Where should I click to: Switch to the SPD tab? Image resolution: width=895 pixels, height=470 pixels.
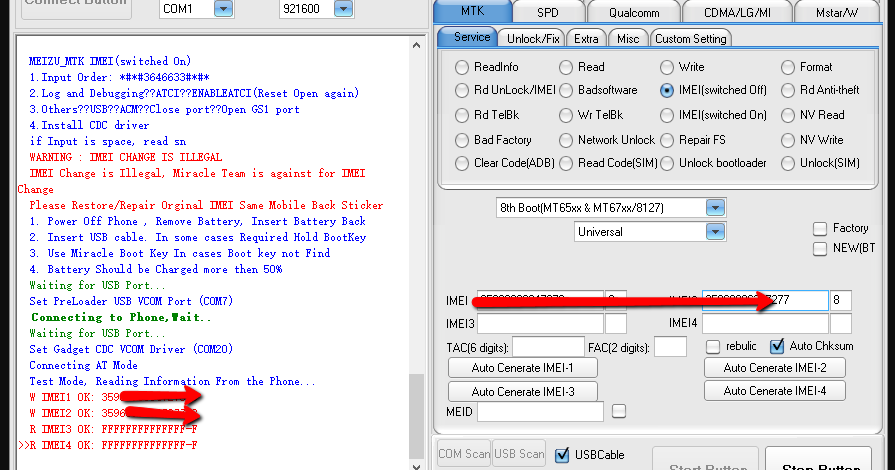548,12
